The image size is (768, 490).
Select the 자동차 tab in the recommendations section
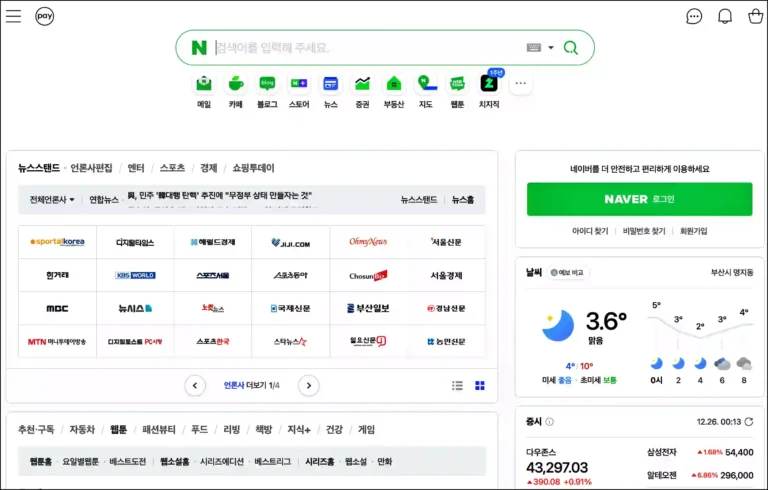(x=82, y=429)
